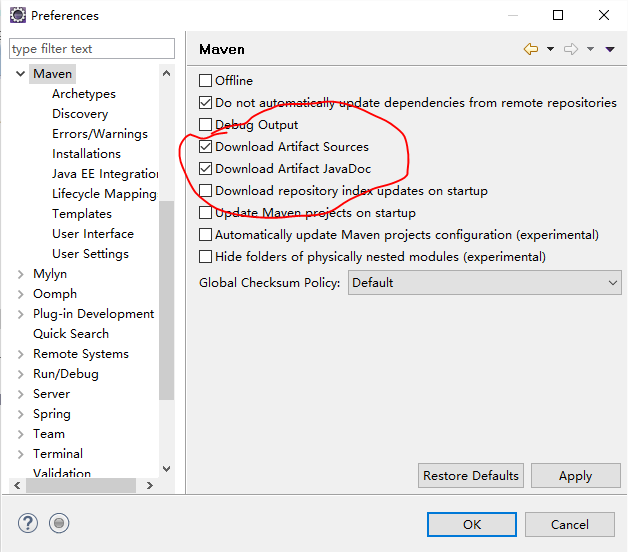Click the type filter text field
This screenshot has height=552, width=628.
92,49
